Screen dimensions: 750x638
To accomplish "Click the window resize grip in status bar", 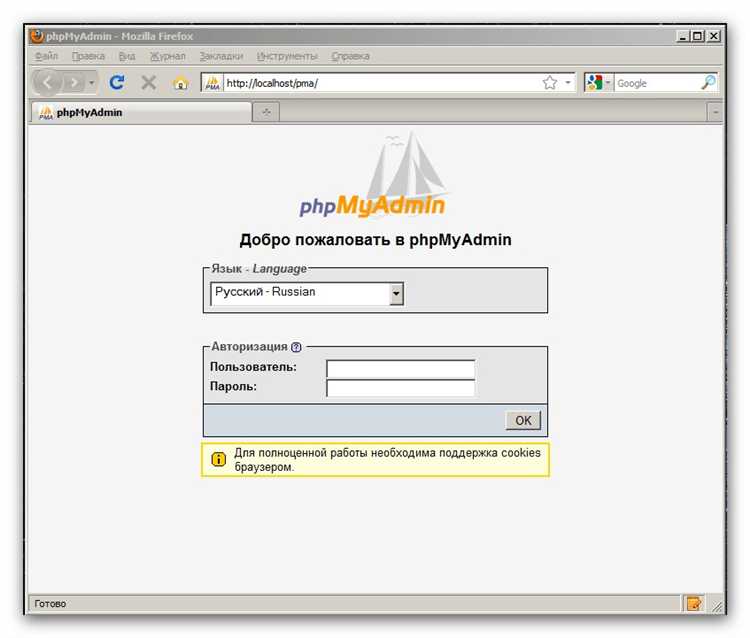I will 717,606.
